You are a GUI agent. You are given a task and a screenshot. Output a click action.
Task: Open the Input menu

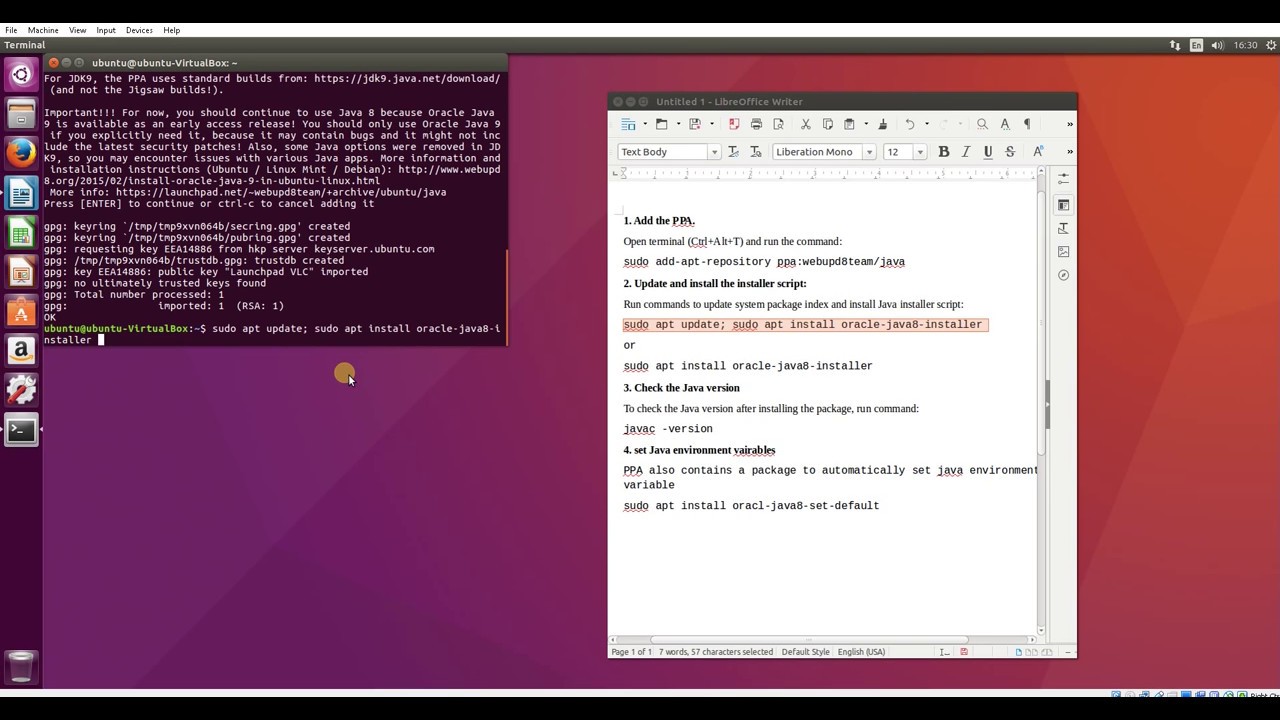tap(106, 31)
